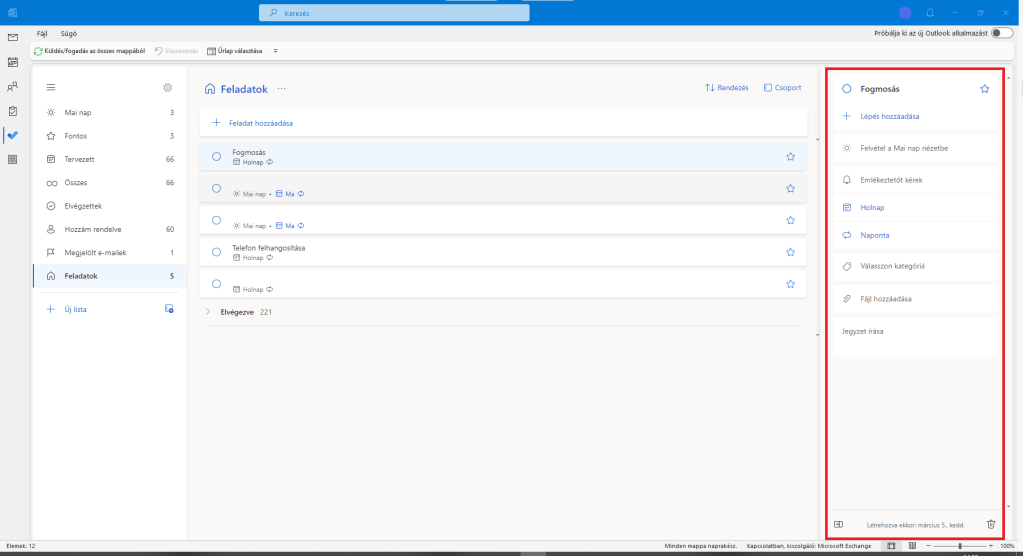The image size is (1023, 556).
Task: Open the Mail icon in left rail
Action: click(x=13, y=37)
